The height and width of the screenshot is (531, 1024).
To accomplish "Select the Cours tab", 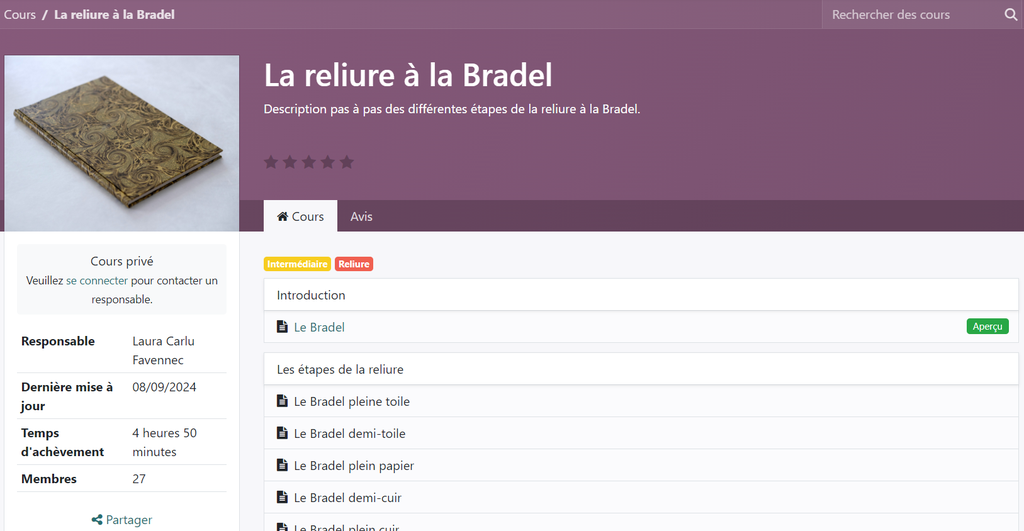I will coord(300,216).
